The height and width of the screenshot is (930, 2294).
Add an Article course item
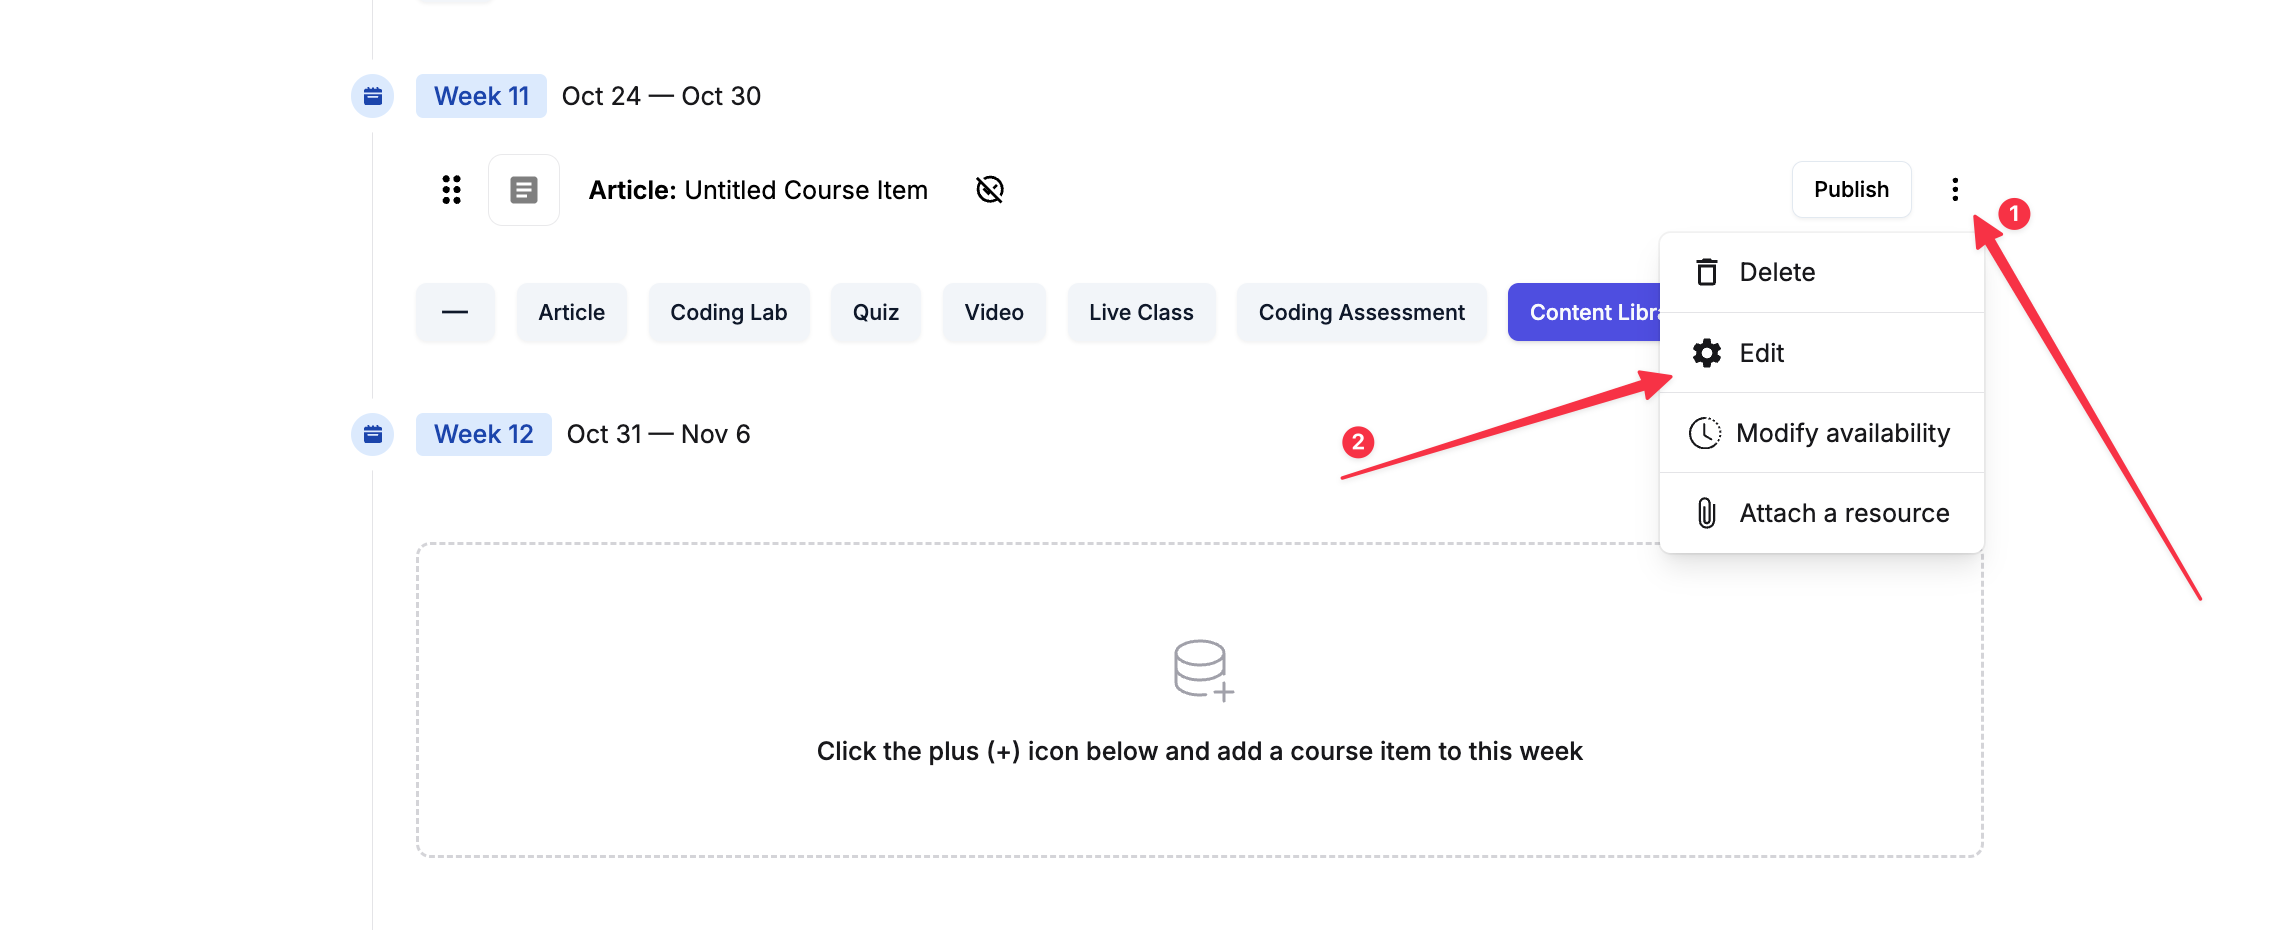click(x=571, y=313)
